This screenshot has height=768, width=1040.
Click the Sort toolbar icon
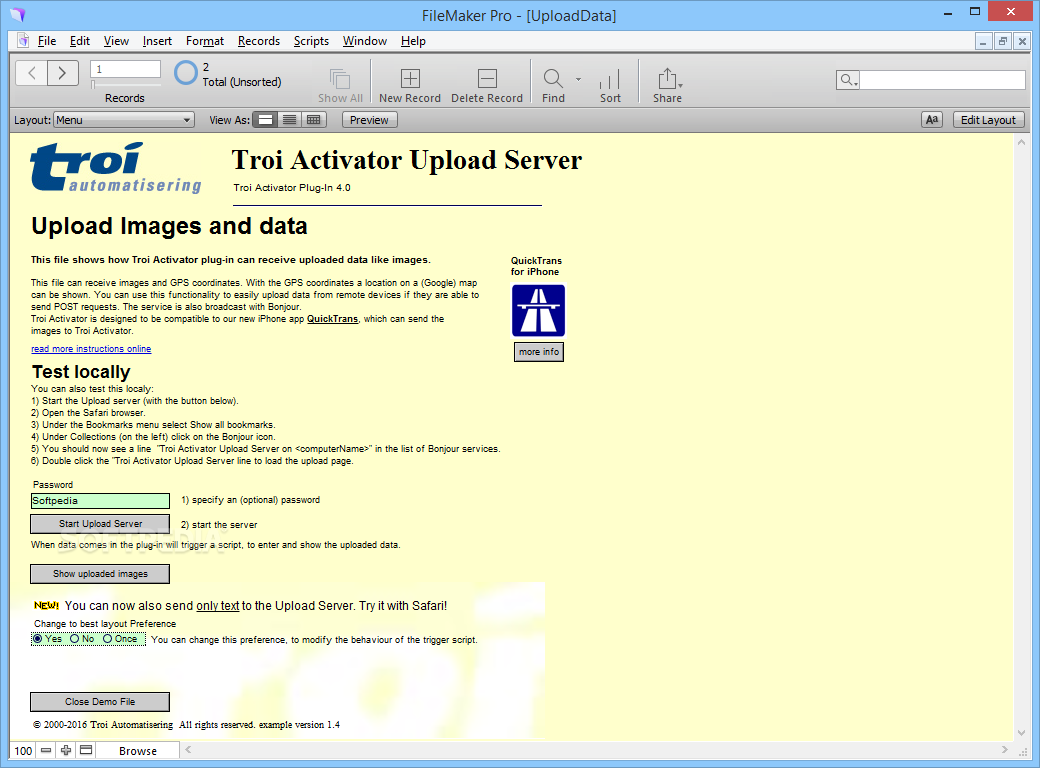tap(610, 79)
